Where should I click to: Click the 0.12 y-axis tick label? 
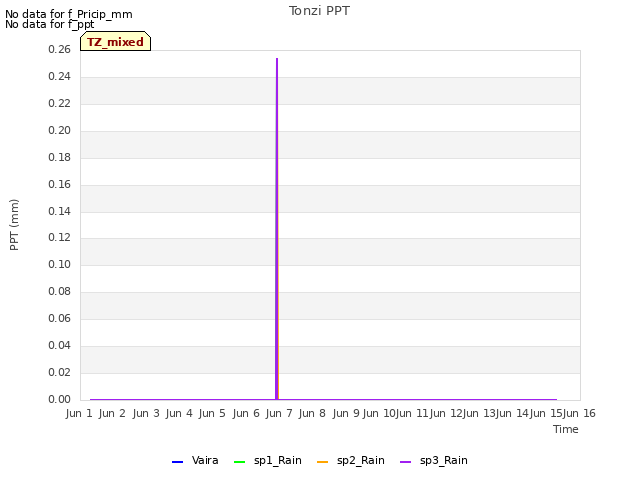coord(60,237)
